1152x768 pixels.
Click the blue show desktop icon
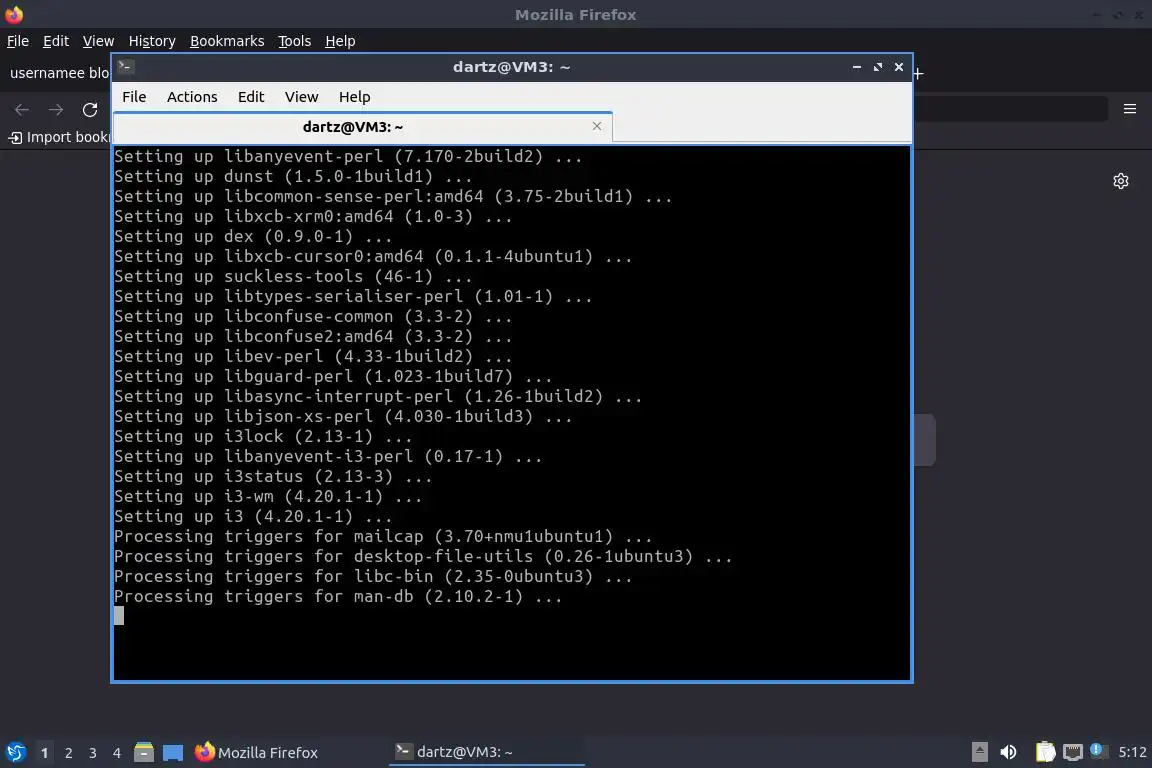click(x=173, y=752)
